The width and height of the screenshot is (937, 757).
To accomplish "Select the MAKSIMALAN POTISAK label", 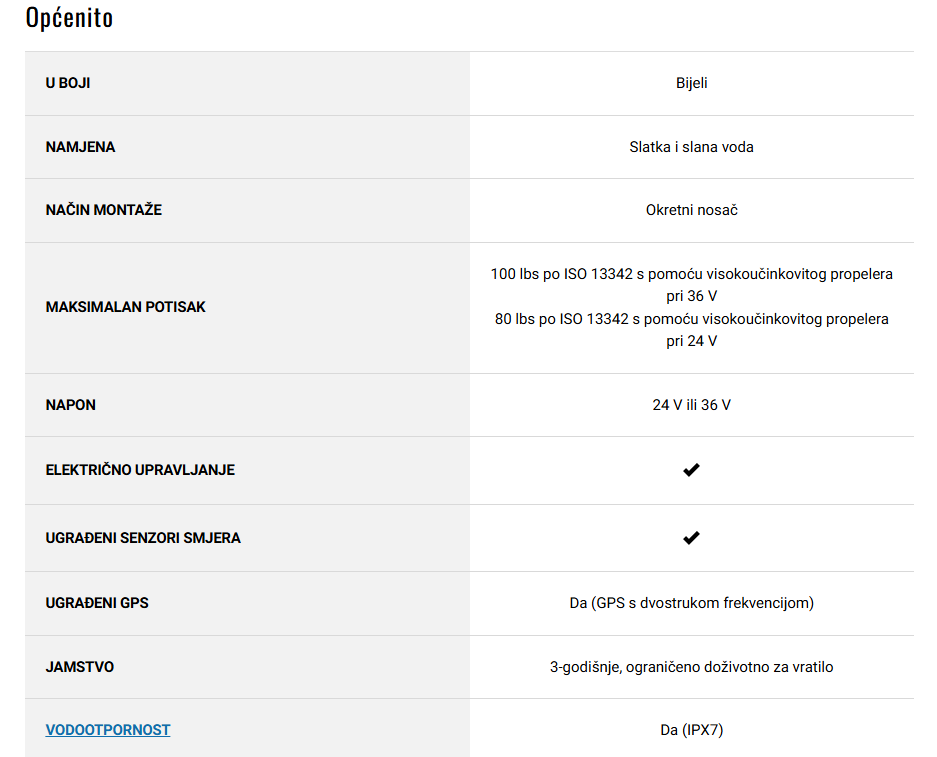I will [x=125, y=307].
